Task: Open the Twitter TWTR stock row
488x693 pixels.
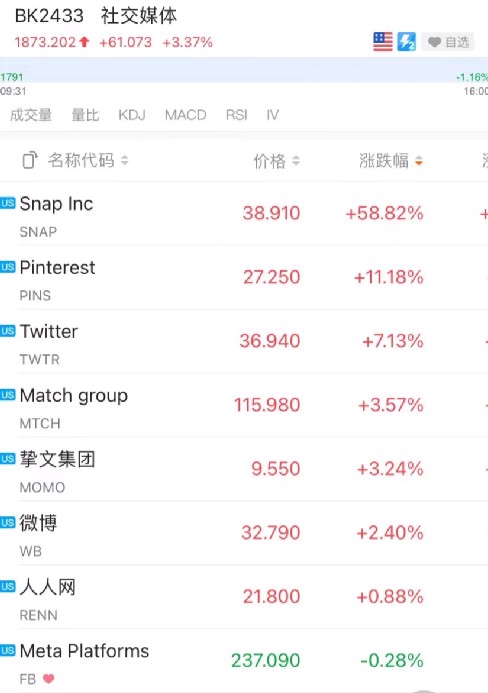Action: point(244,342)
